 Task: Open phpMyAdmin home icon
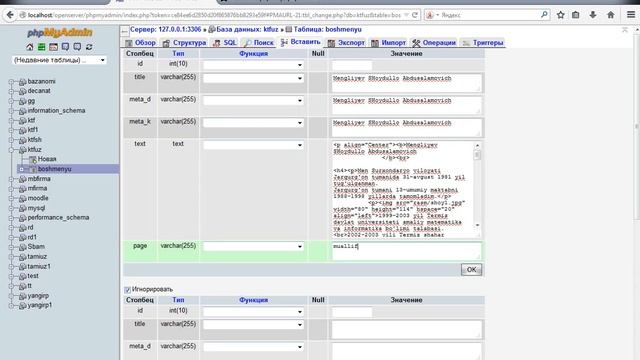[29, 47]
